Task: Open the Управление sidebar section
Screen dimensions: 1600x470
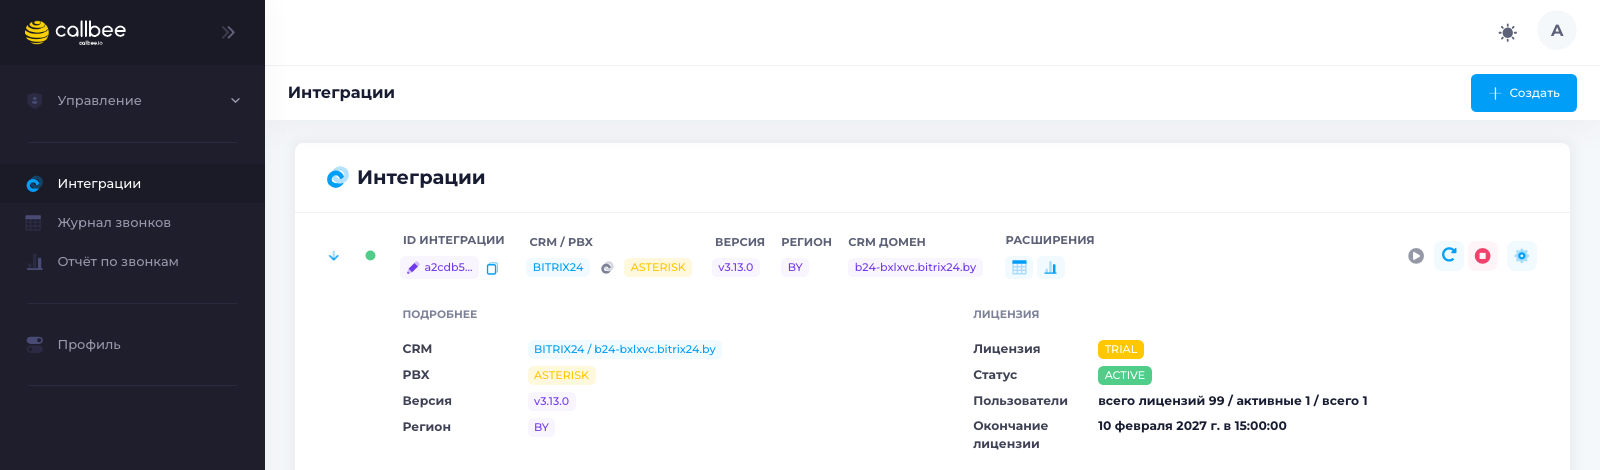Action: coord(133,100)
